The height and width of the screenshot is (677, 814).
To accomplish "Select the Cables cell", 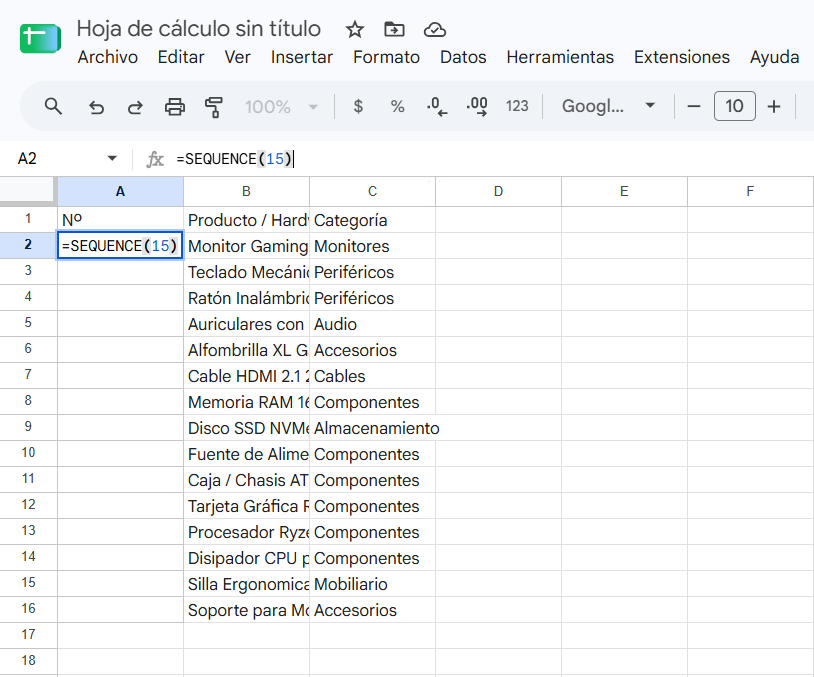I will 372,376.
